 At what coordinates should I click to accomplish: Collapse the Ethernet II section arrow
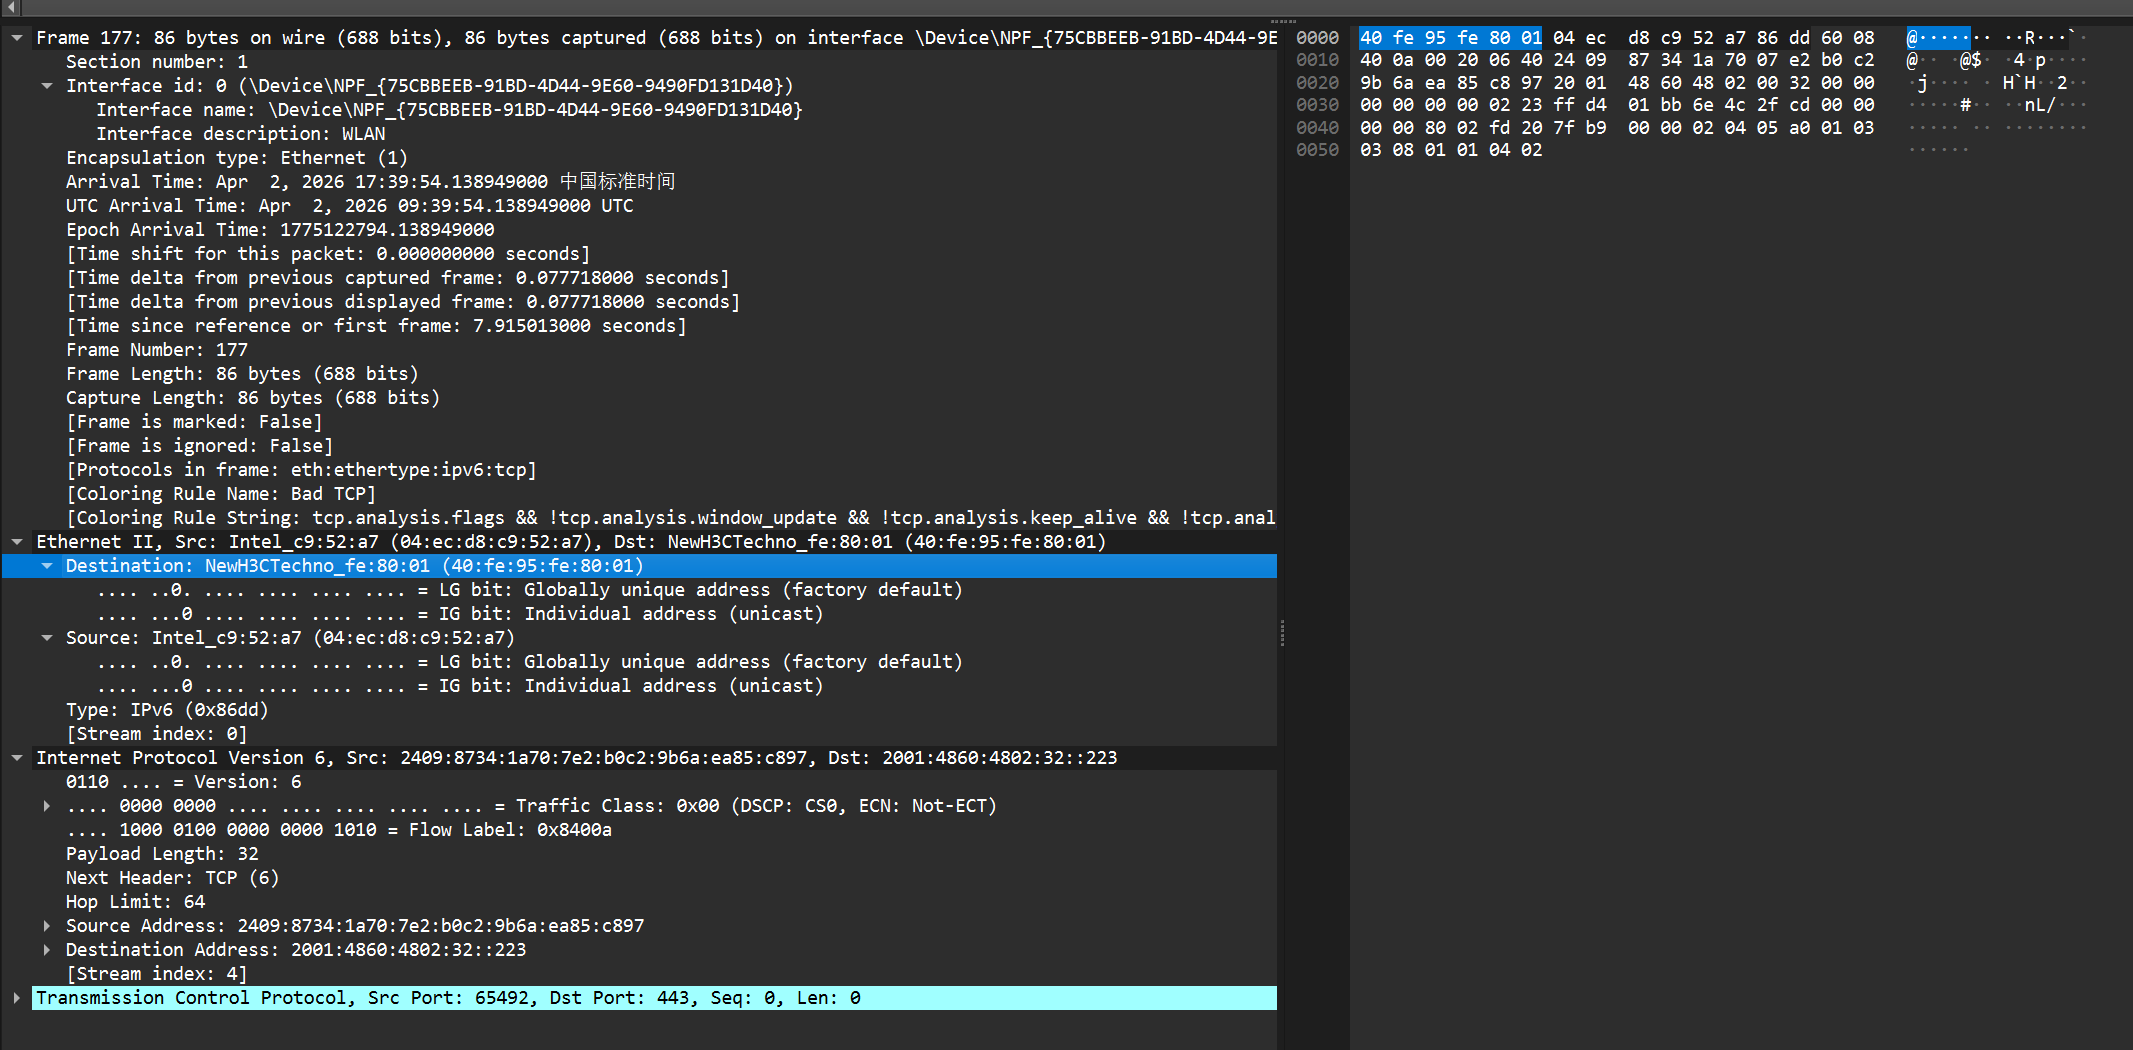pyautogui.click(x=17, y=542)
